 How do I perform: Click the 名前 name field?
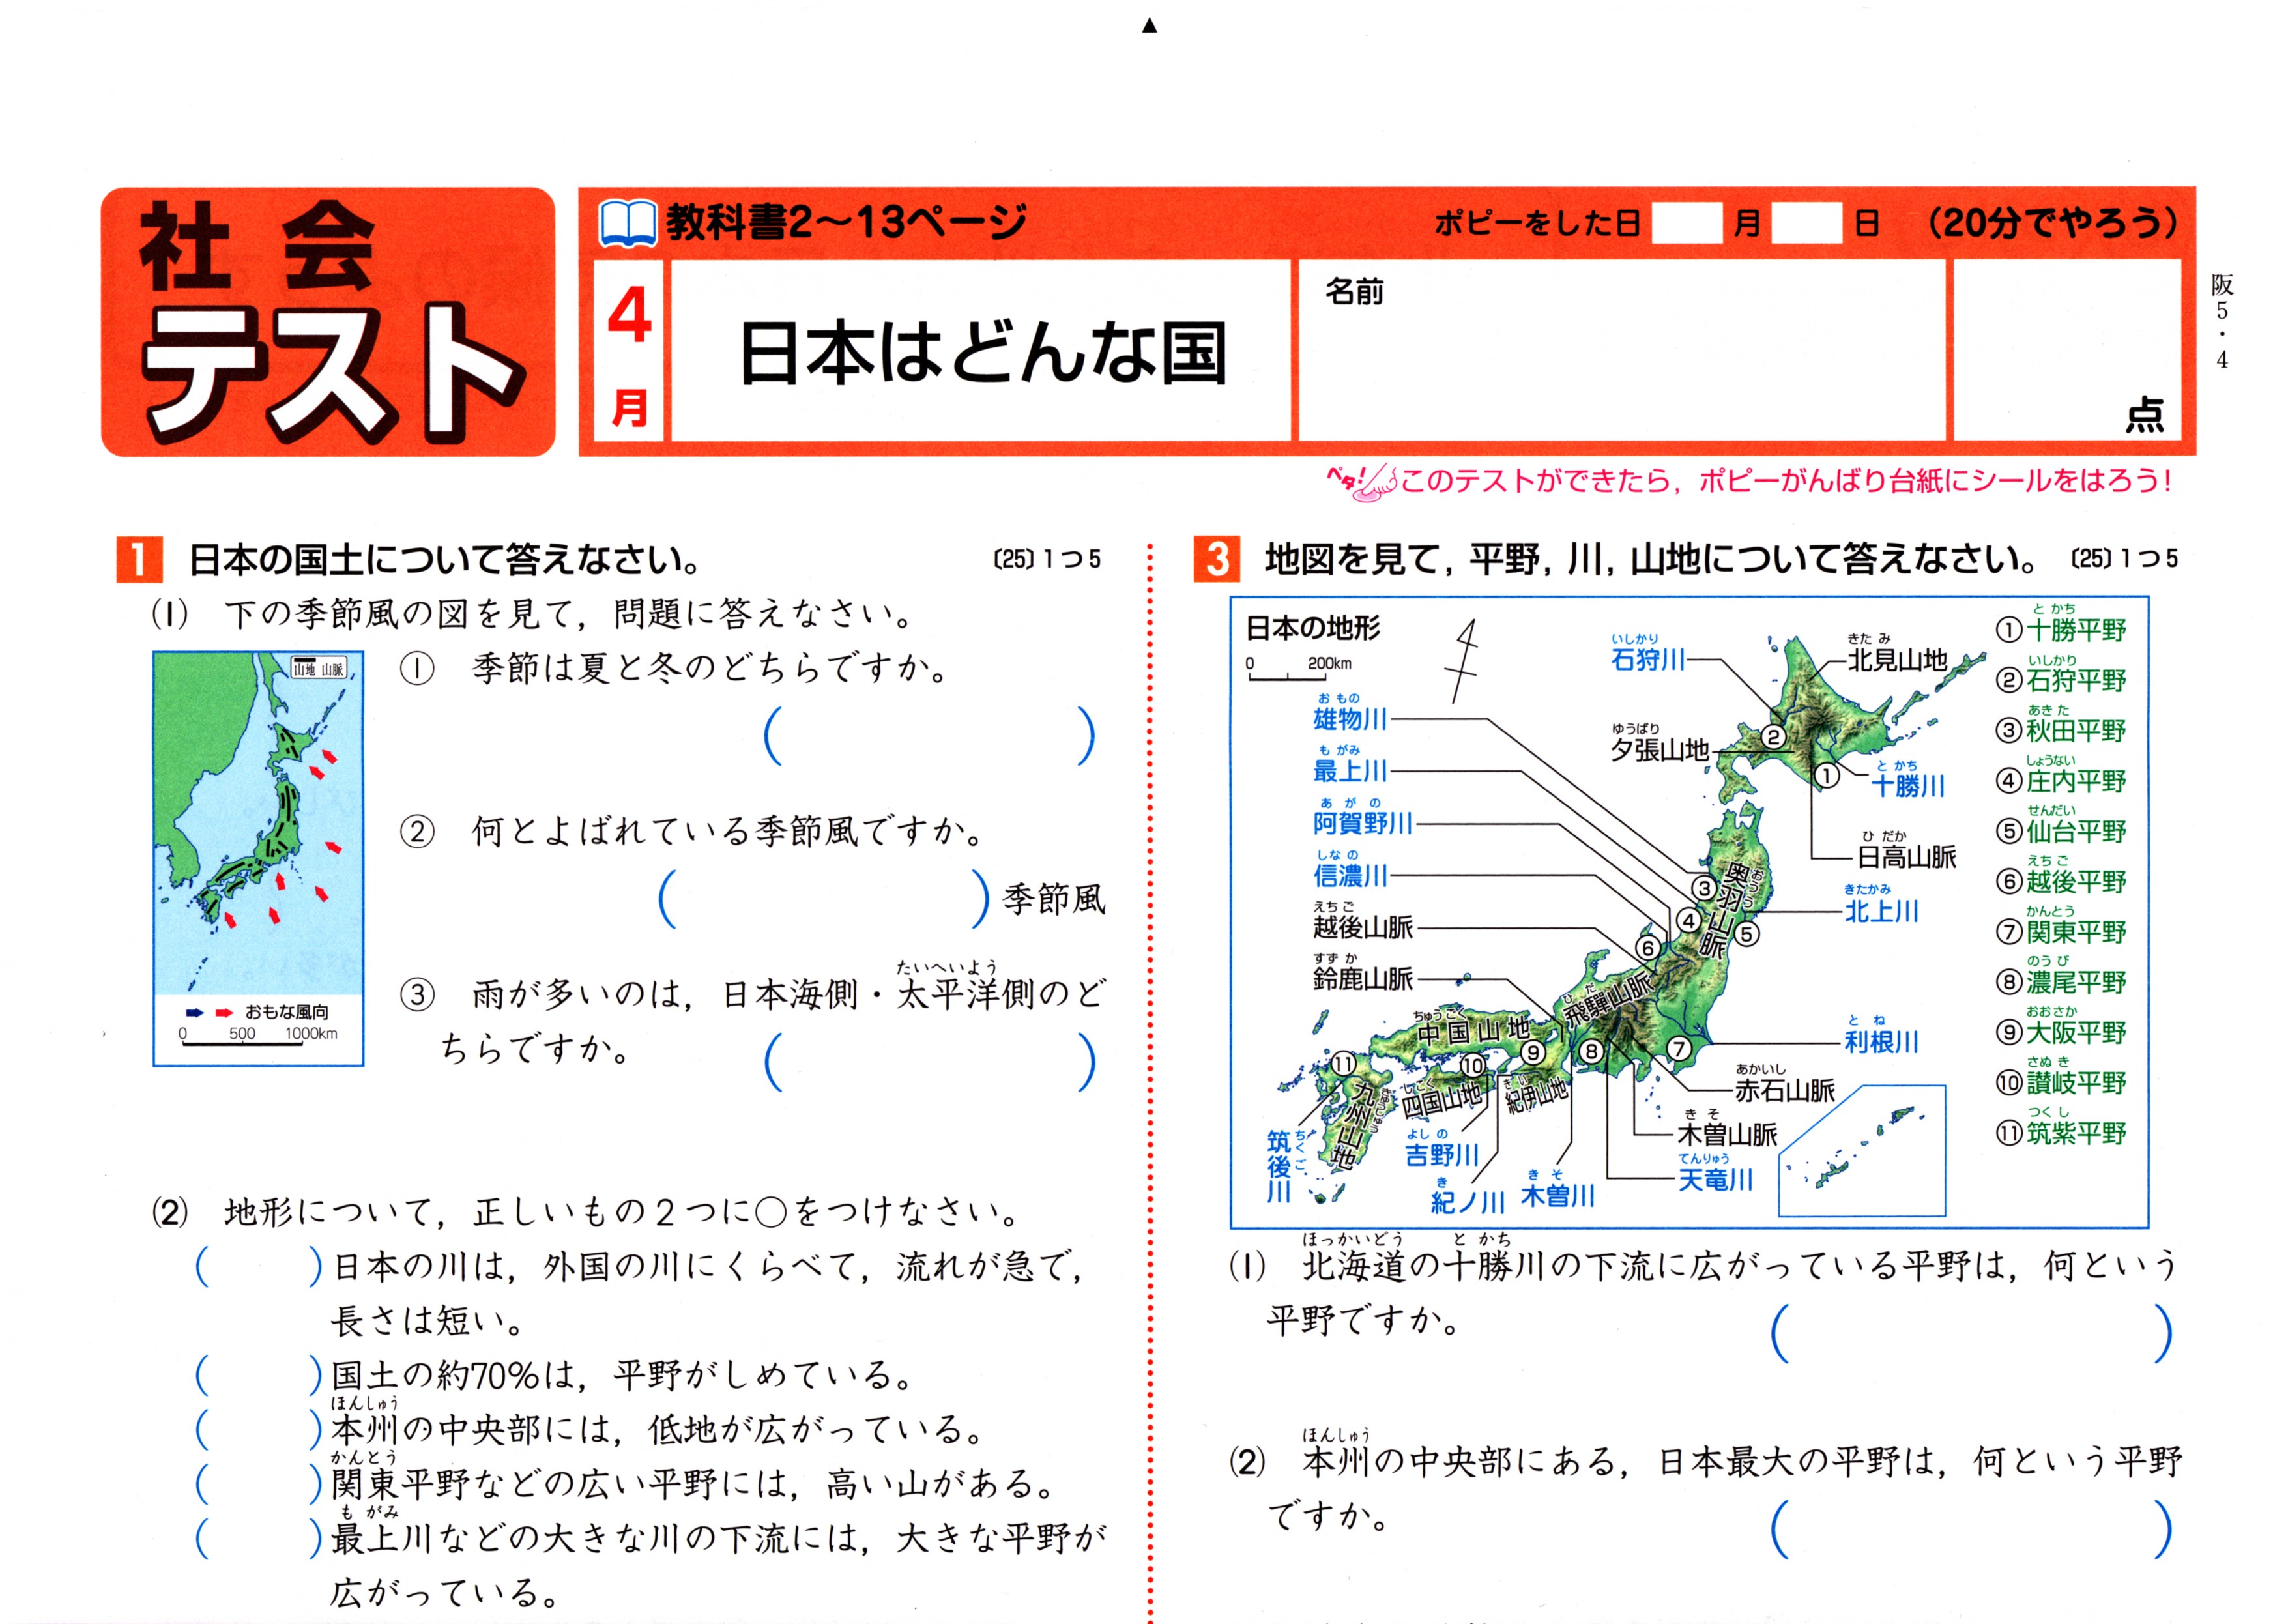tap(1622, 350)
